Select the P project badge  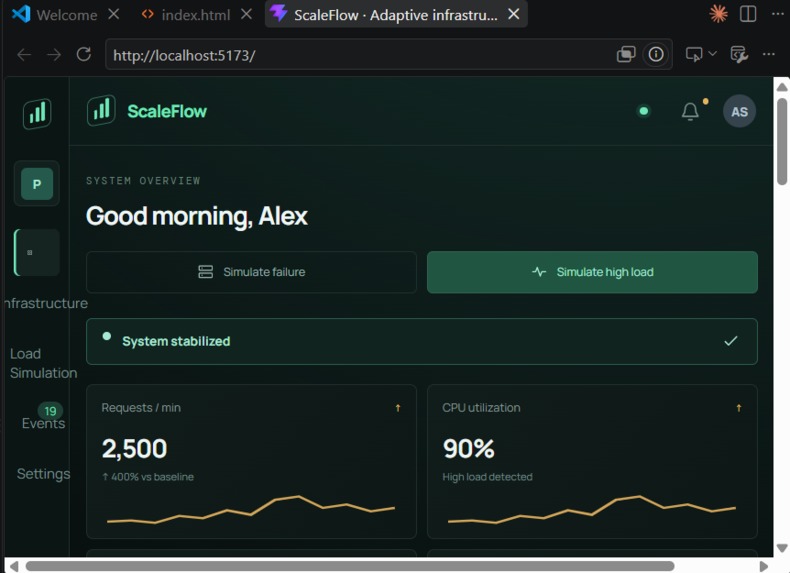coord(37,184)
